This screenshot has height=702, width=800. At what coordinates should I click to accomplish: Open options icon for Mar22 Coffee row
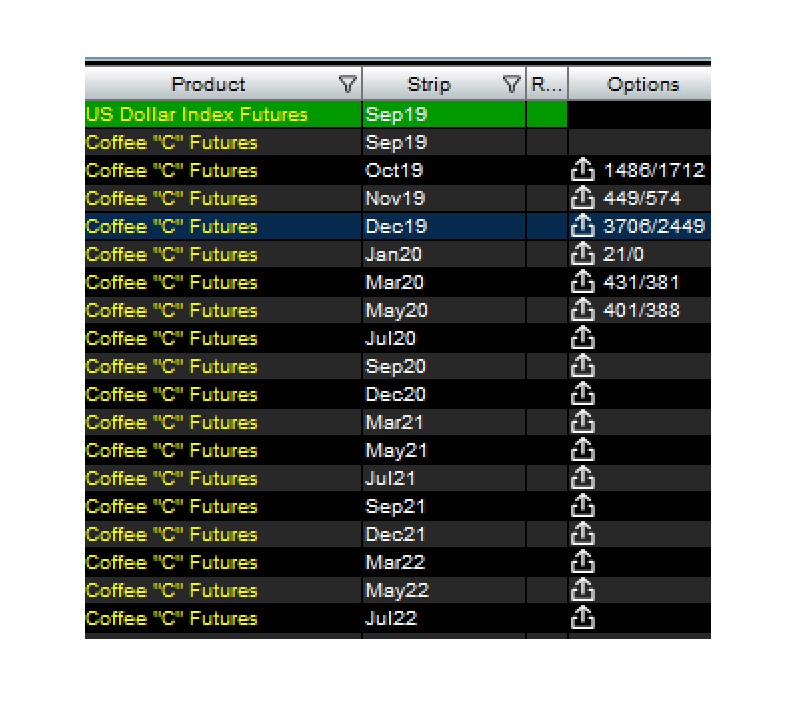coord(583,562)
